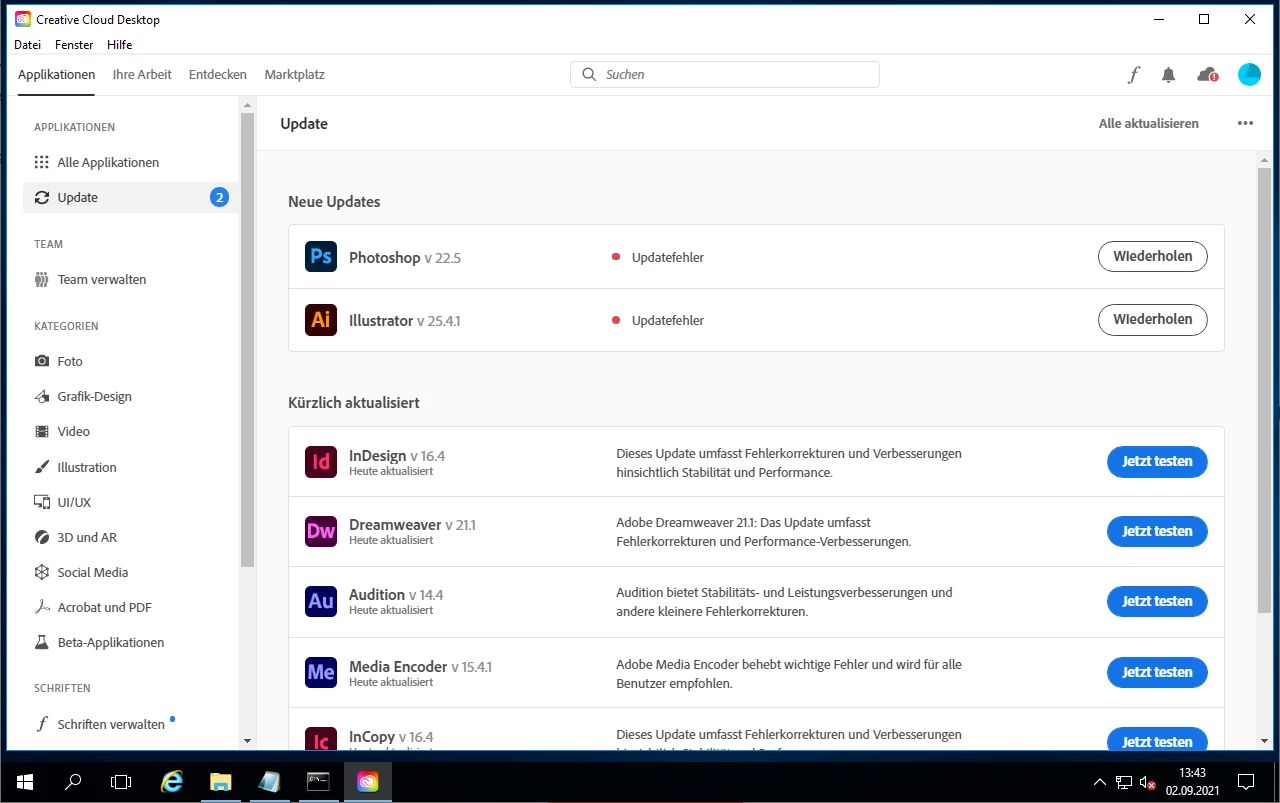Click the Illustrator app icon
1280x803 pixels.
point(321,320)
